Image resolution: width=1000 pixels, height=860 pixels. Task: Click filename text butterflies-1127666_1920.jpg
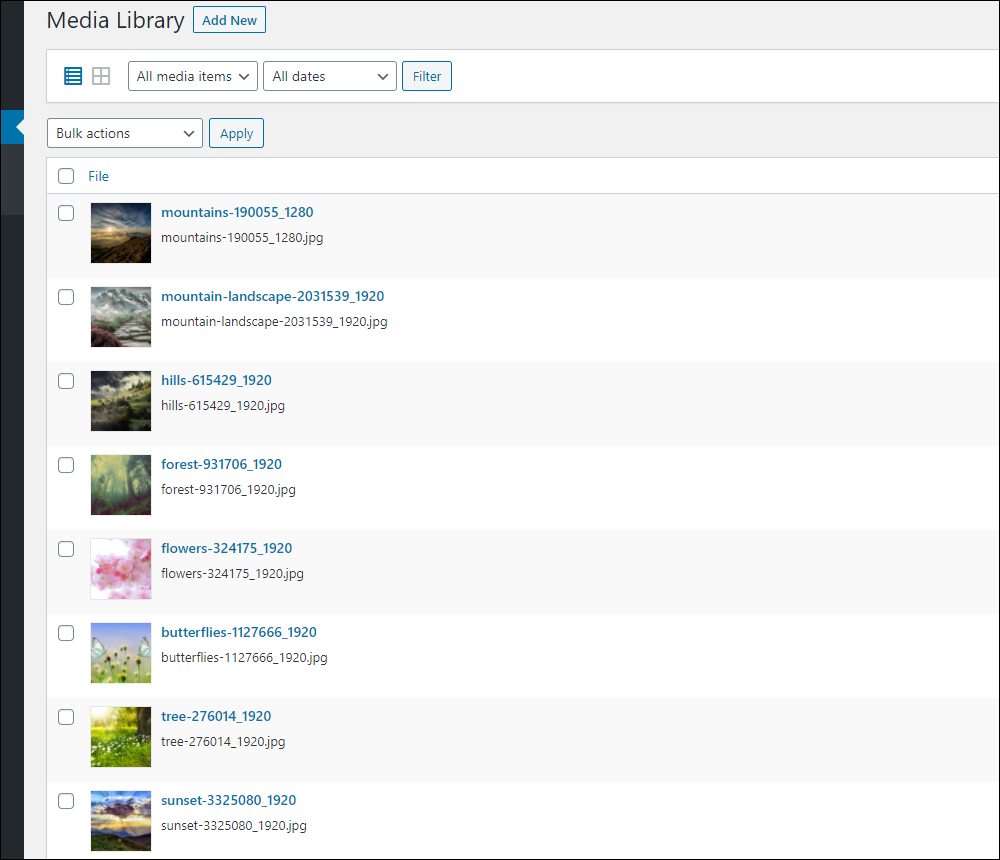tap(244, 658)
